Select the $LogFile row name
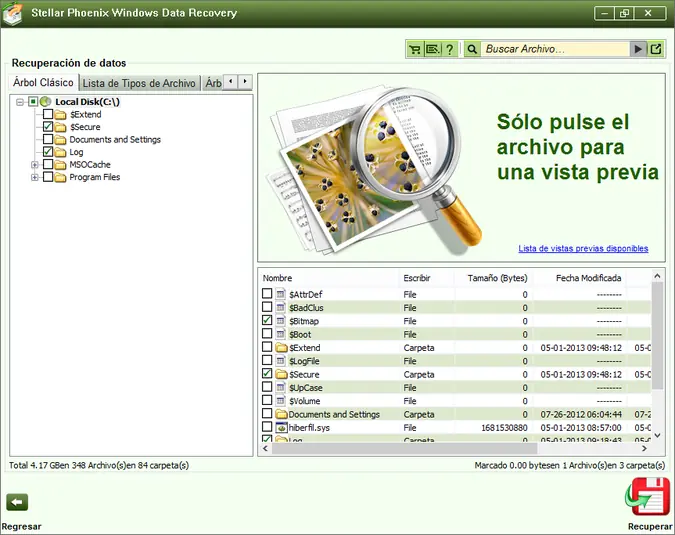675x535 pixels. (304, 361)
